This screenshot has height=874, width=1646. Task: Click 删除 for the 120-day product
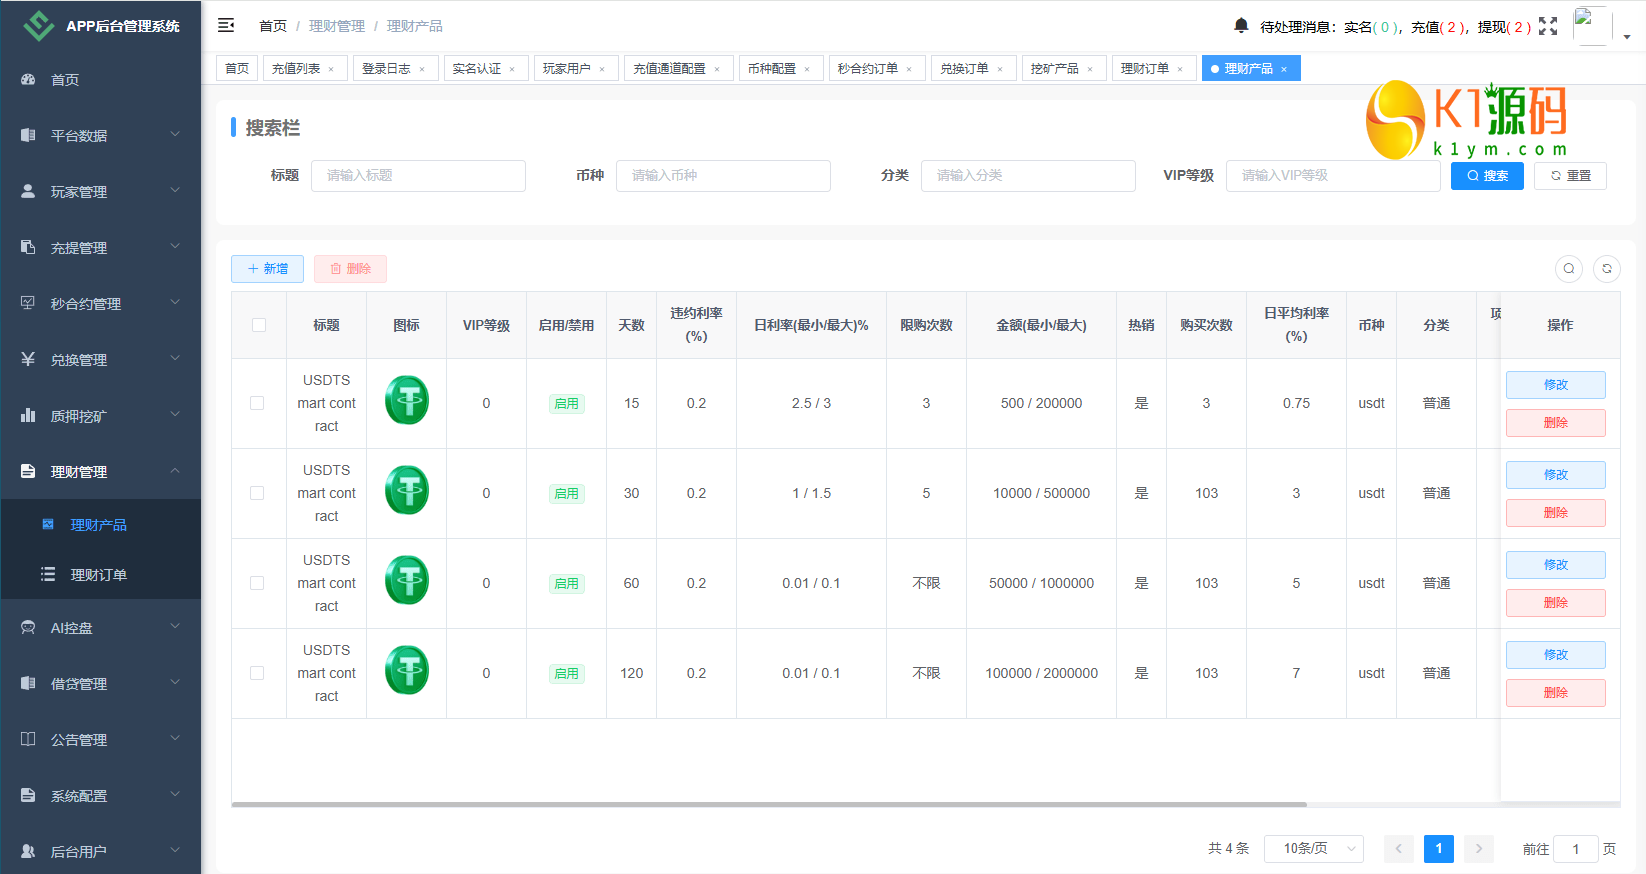click(1556, 692)
